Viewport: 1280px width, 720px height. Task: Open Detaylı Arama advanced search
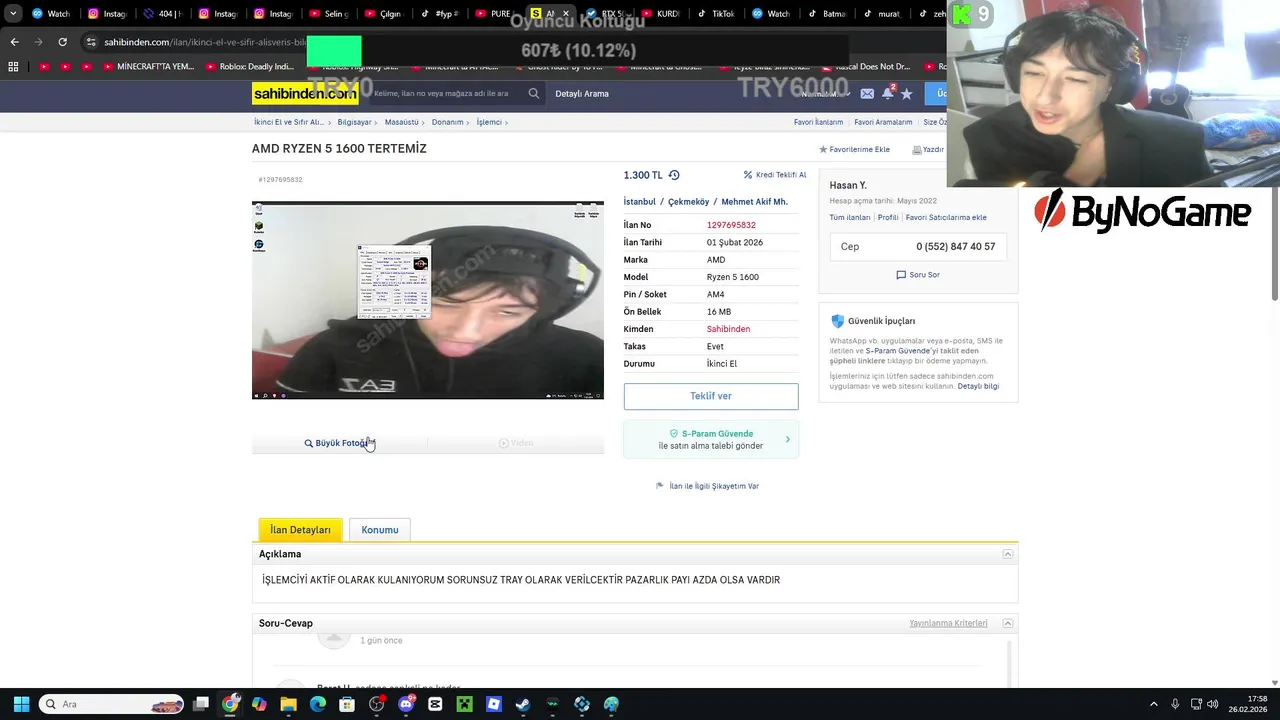coord(582,93)
